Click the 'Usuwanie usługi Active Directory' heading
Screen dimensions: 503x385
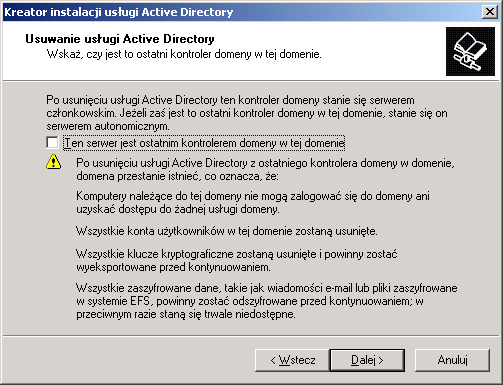coord(120,39)
